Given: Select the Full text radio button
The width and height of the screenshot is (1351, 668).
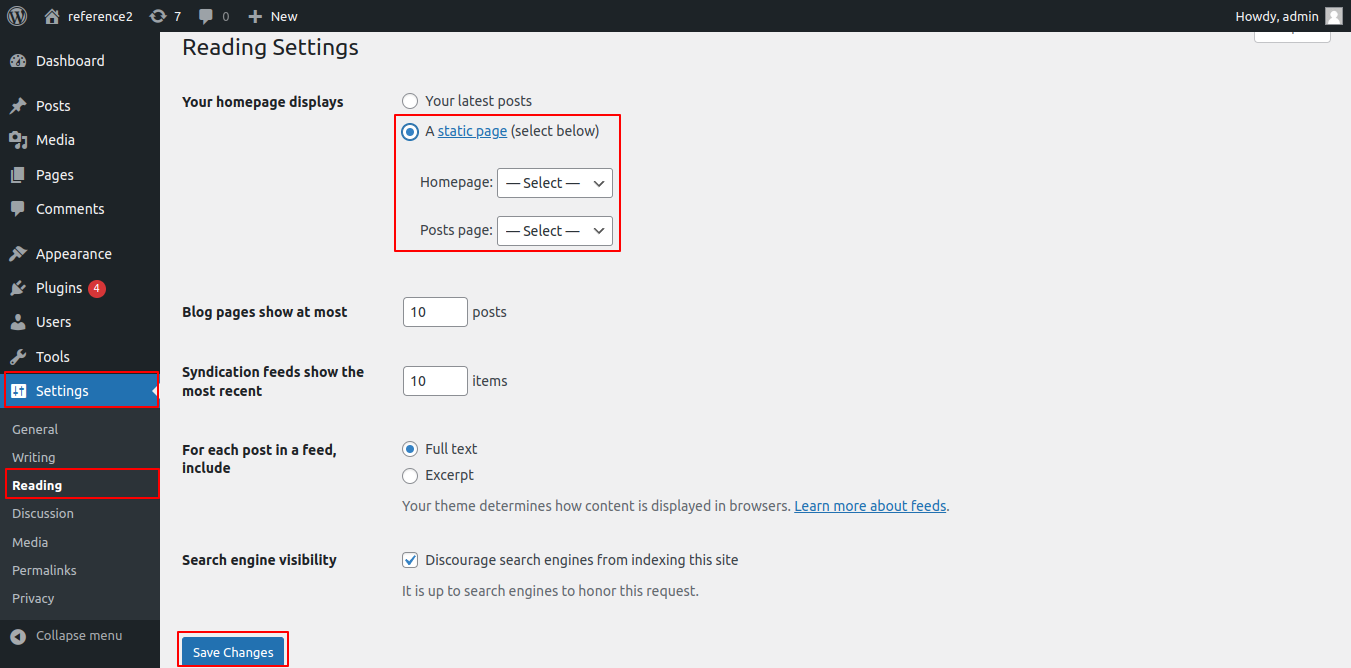Looking at the screenshot, I should (410, 450).
